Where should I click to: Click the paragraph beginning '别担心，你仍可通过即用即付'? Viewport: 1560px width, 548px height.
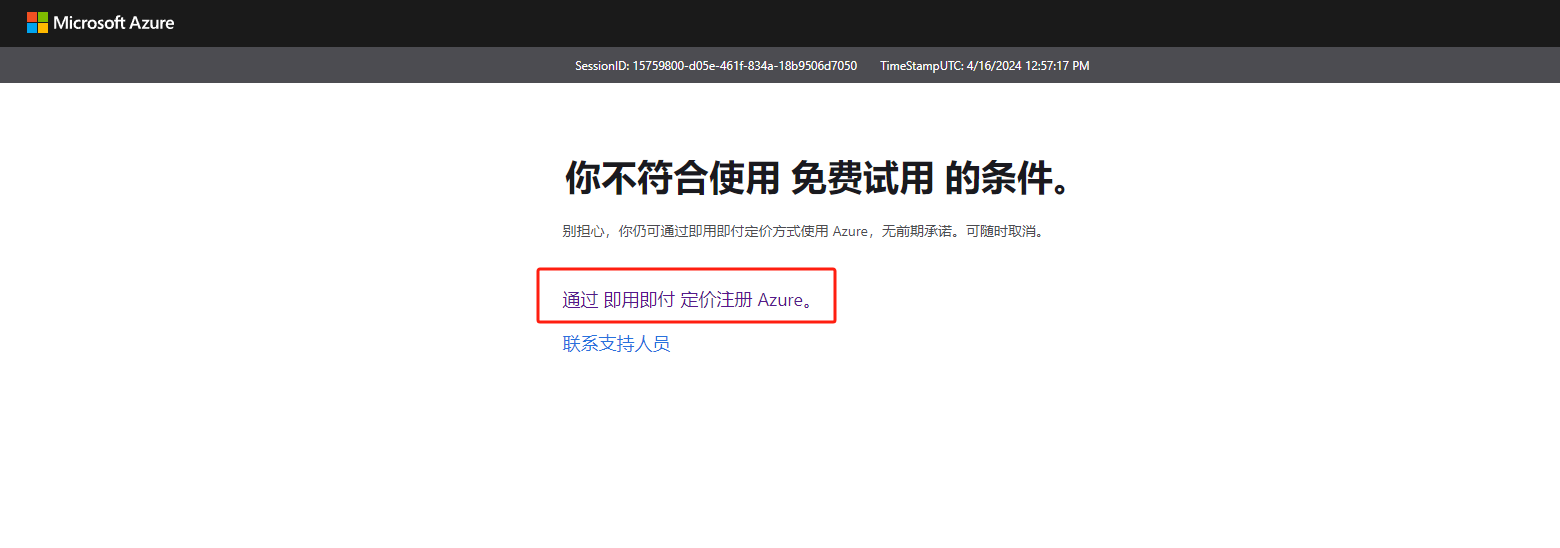coord(803,231)
